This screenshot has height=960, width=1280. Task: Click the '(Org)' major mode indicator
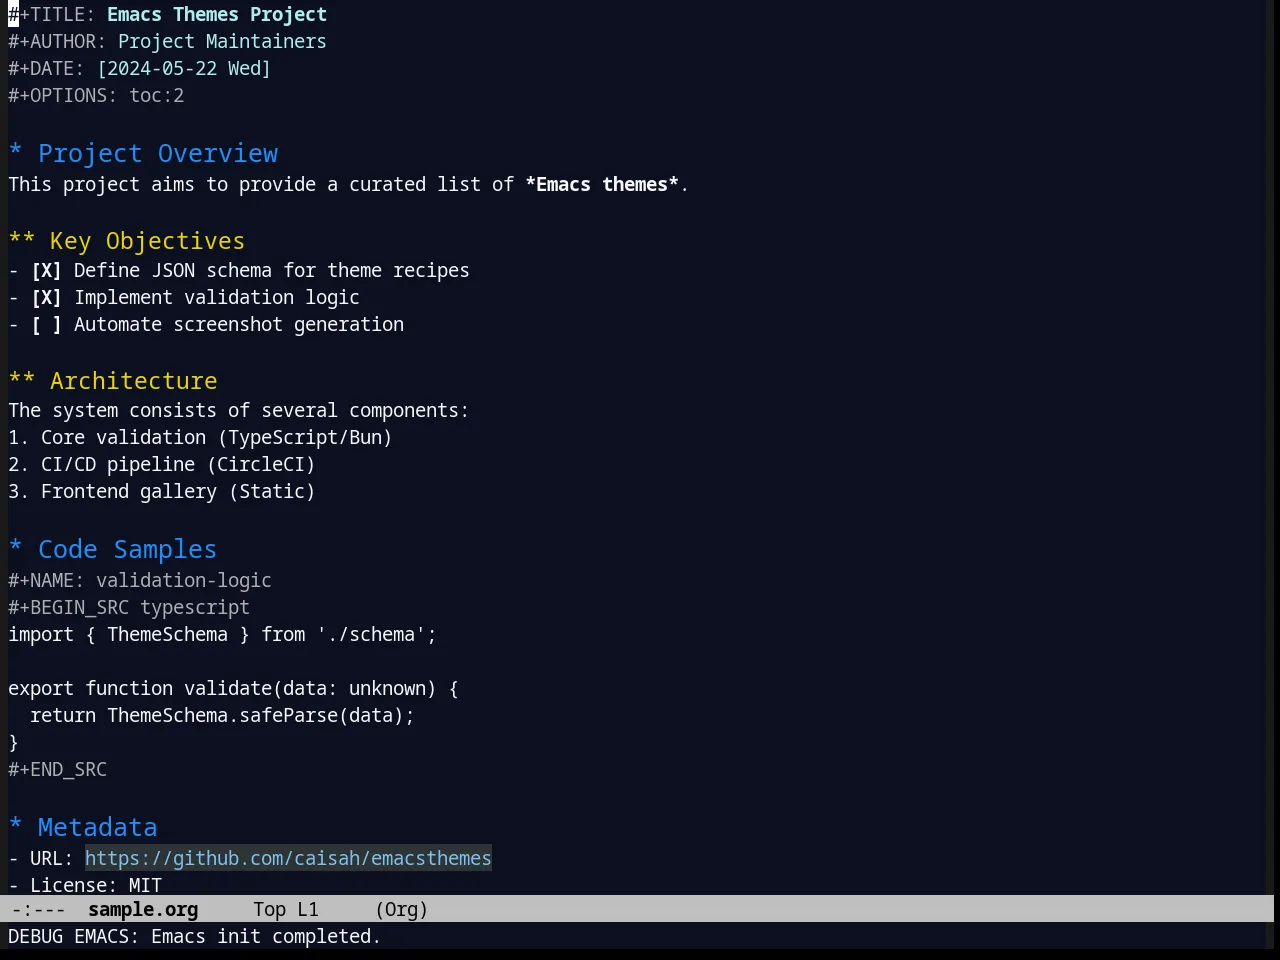pos(402,909)
